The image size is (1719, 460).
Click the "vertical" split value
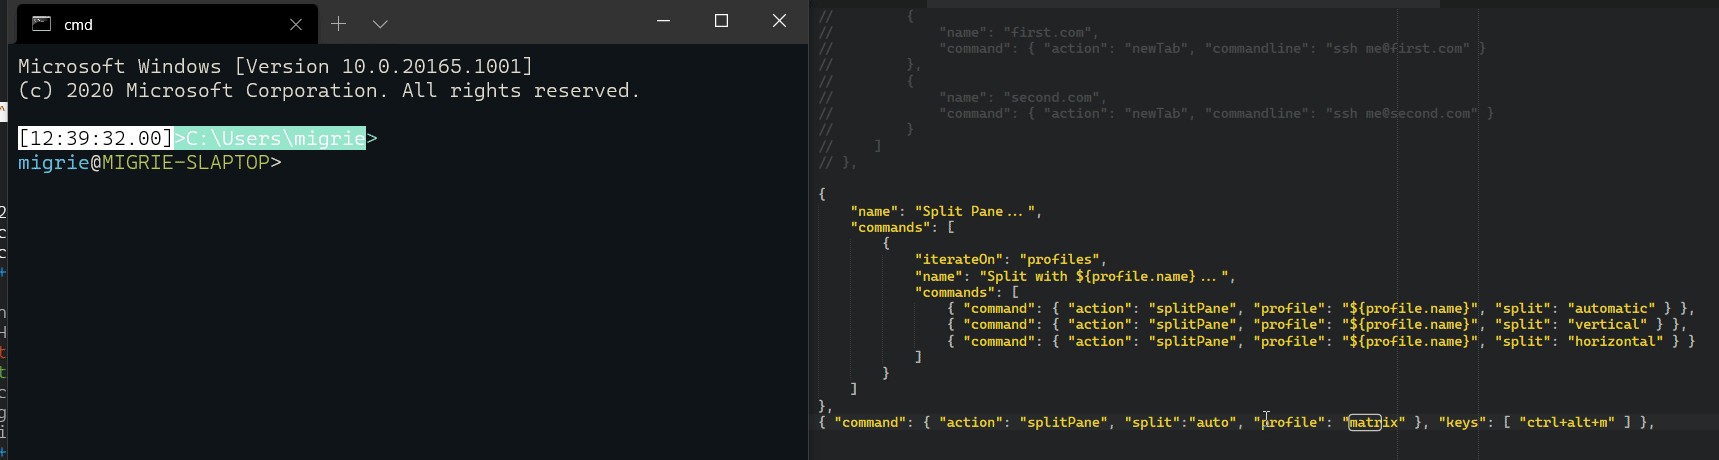1607,324
